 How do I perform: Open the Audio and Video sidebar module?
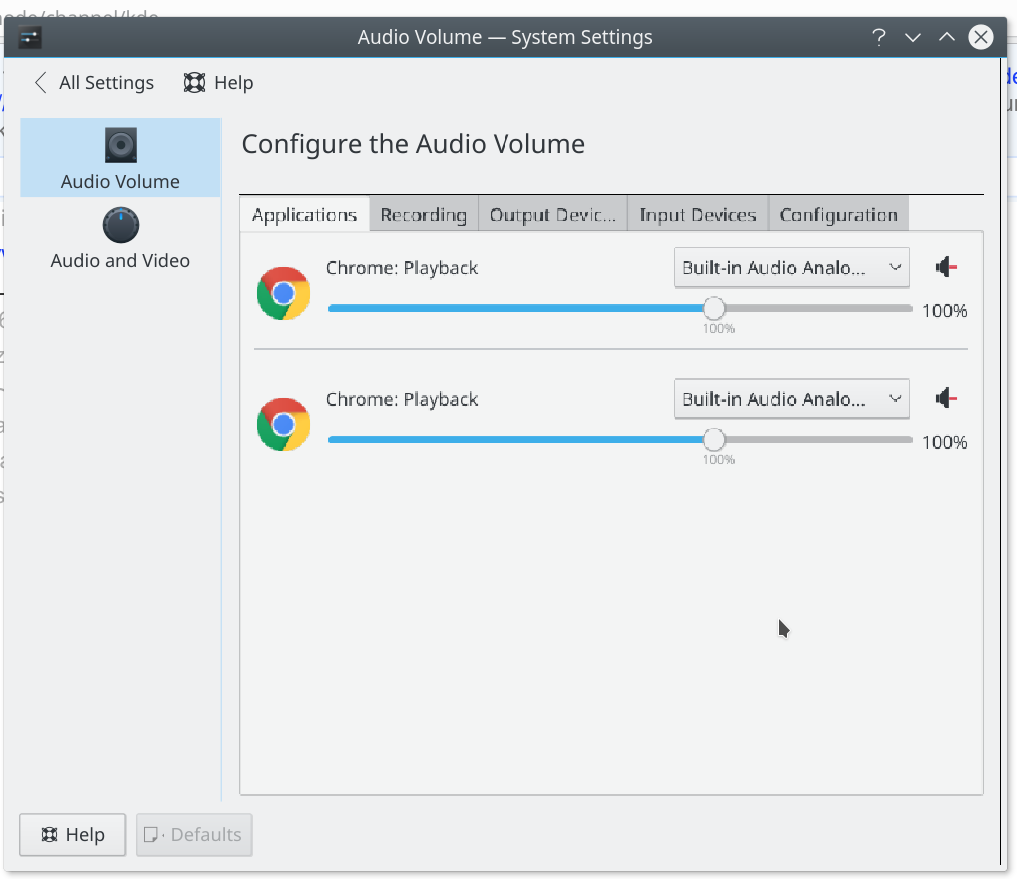[121, 238]
